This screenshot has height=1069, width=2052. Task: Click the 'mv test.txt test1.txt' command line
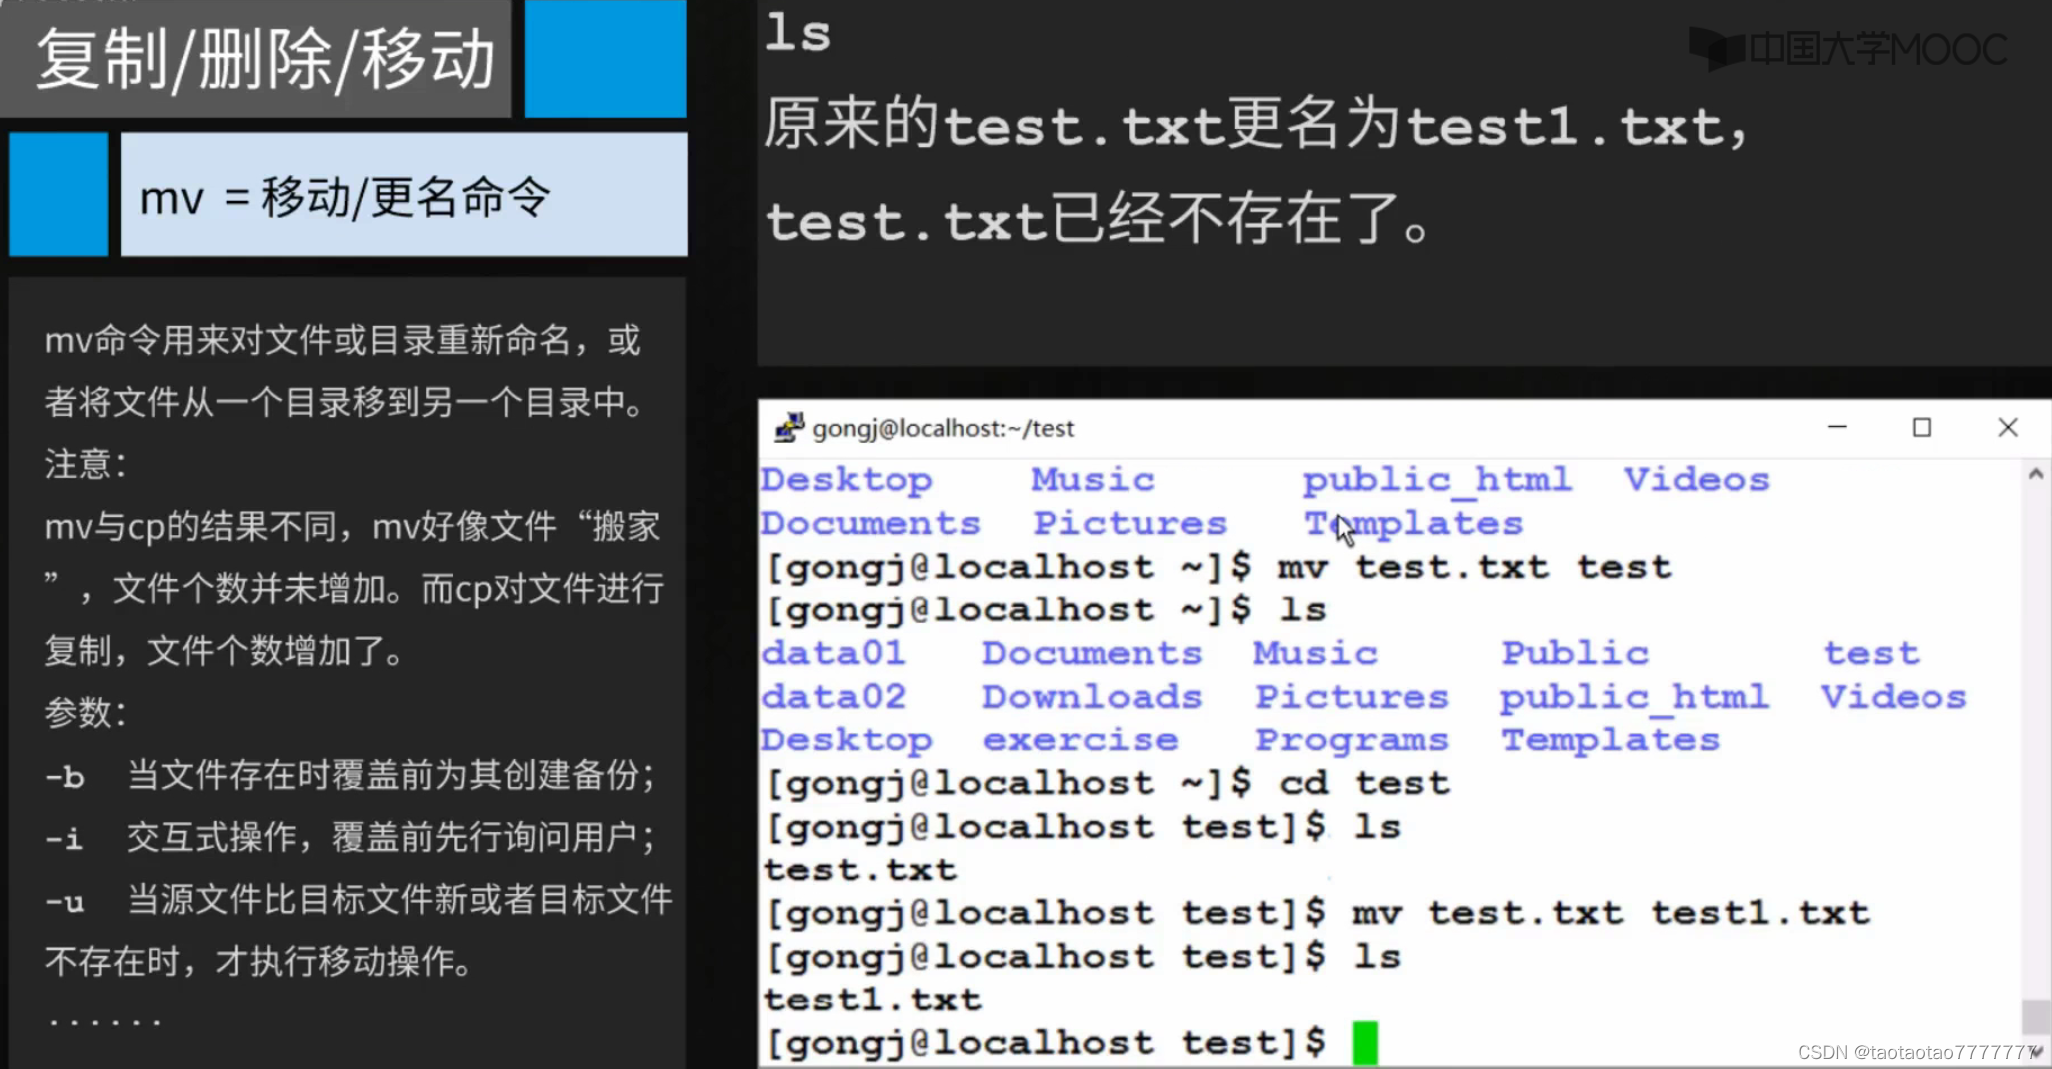tap(1317, 913)
